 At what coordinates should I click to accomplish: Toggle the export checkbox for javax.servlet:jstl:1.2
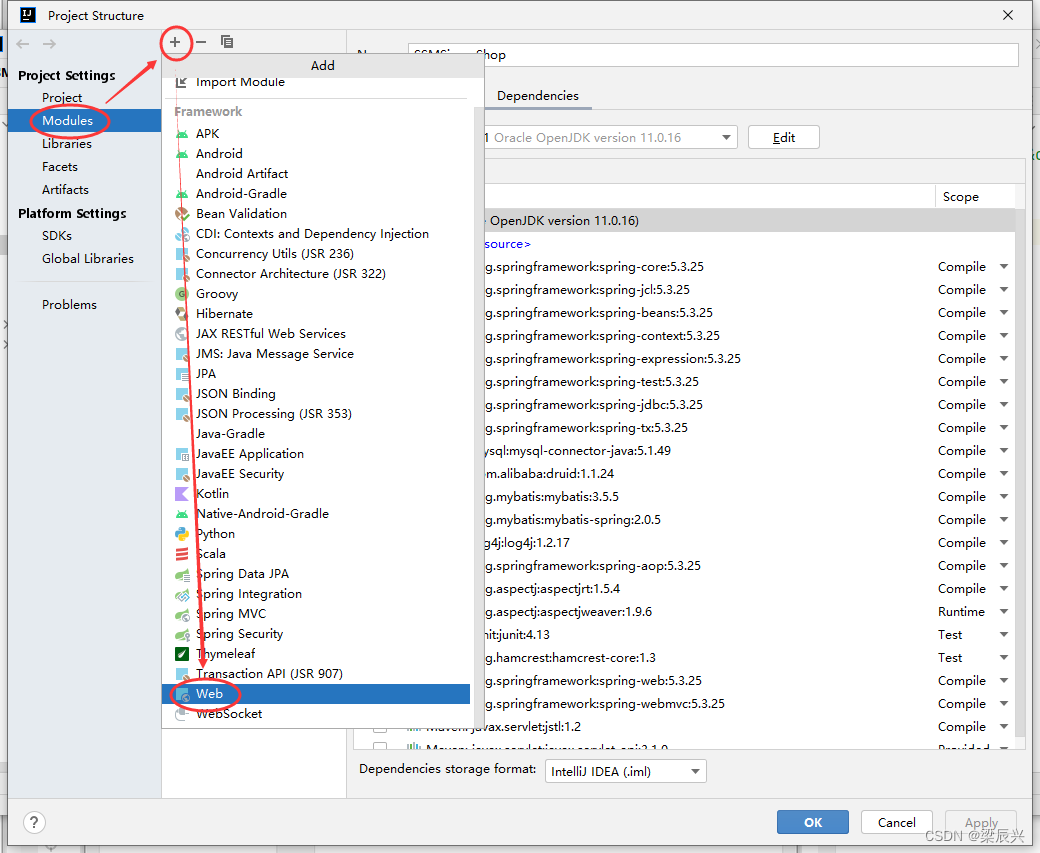(x=380, y=727)
